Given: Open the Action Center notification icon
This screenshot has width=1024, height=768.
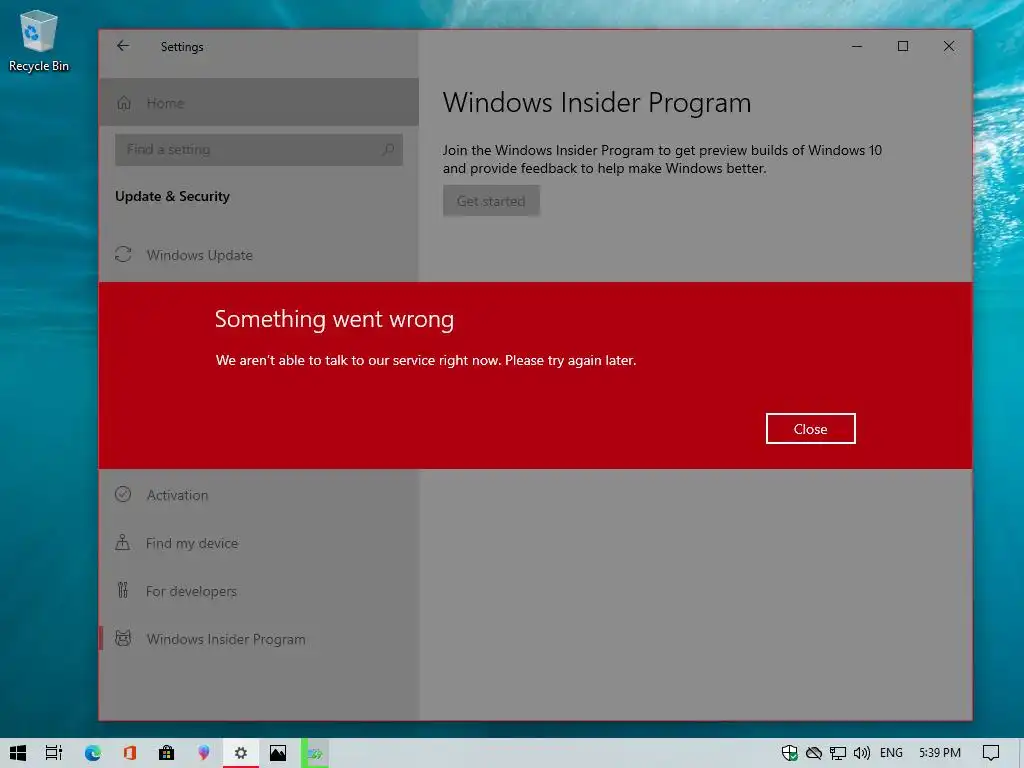Looking at the screenshot, I should click(991, 753).
